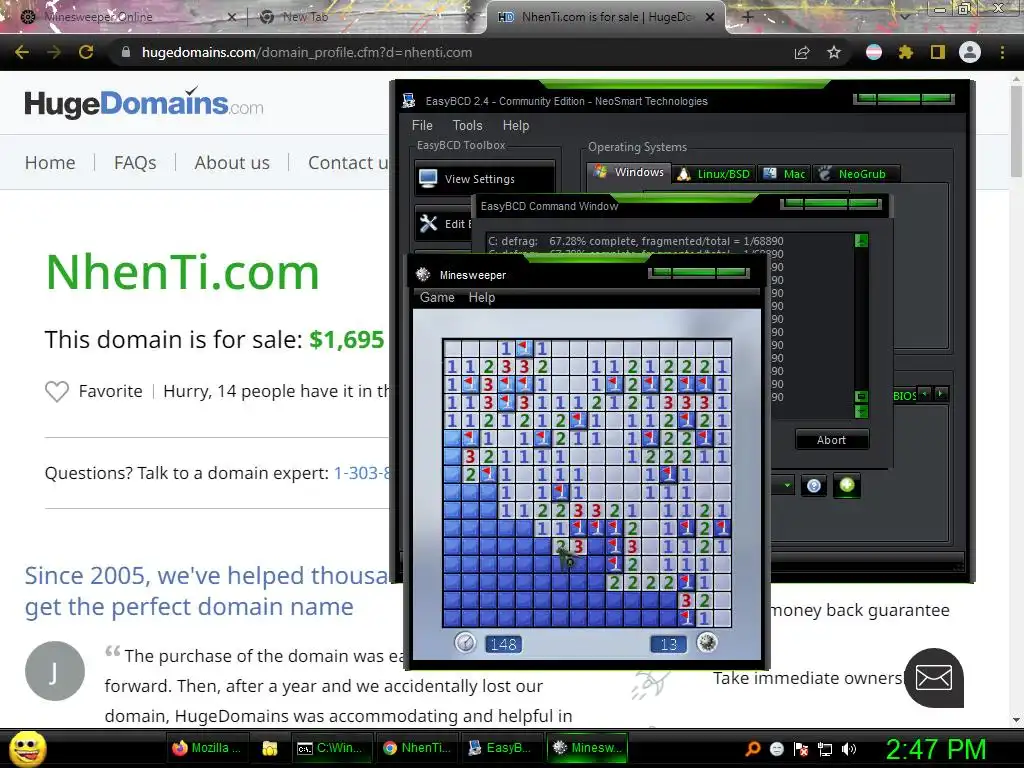Switch to the Linux/BSD tab
This screenshot has width=1024, height=768.
pyautogui.click(x=714, y=174)
